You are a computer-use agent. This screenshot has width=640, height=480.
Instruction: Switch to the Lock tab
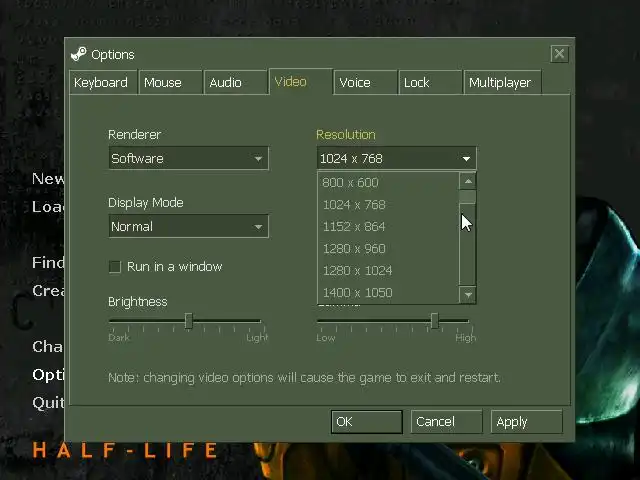point(431,82)
